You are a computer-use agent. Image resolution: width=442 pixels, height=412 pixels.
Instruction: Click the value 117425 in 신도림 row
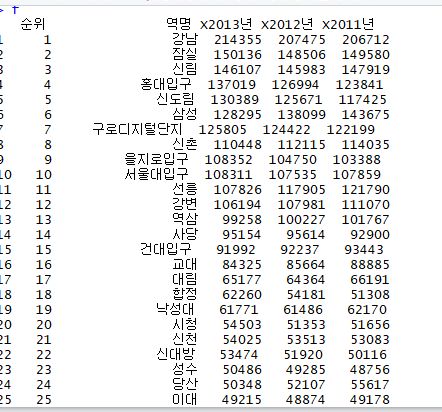pyautogui.click(x=363, y=100)
